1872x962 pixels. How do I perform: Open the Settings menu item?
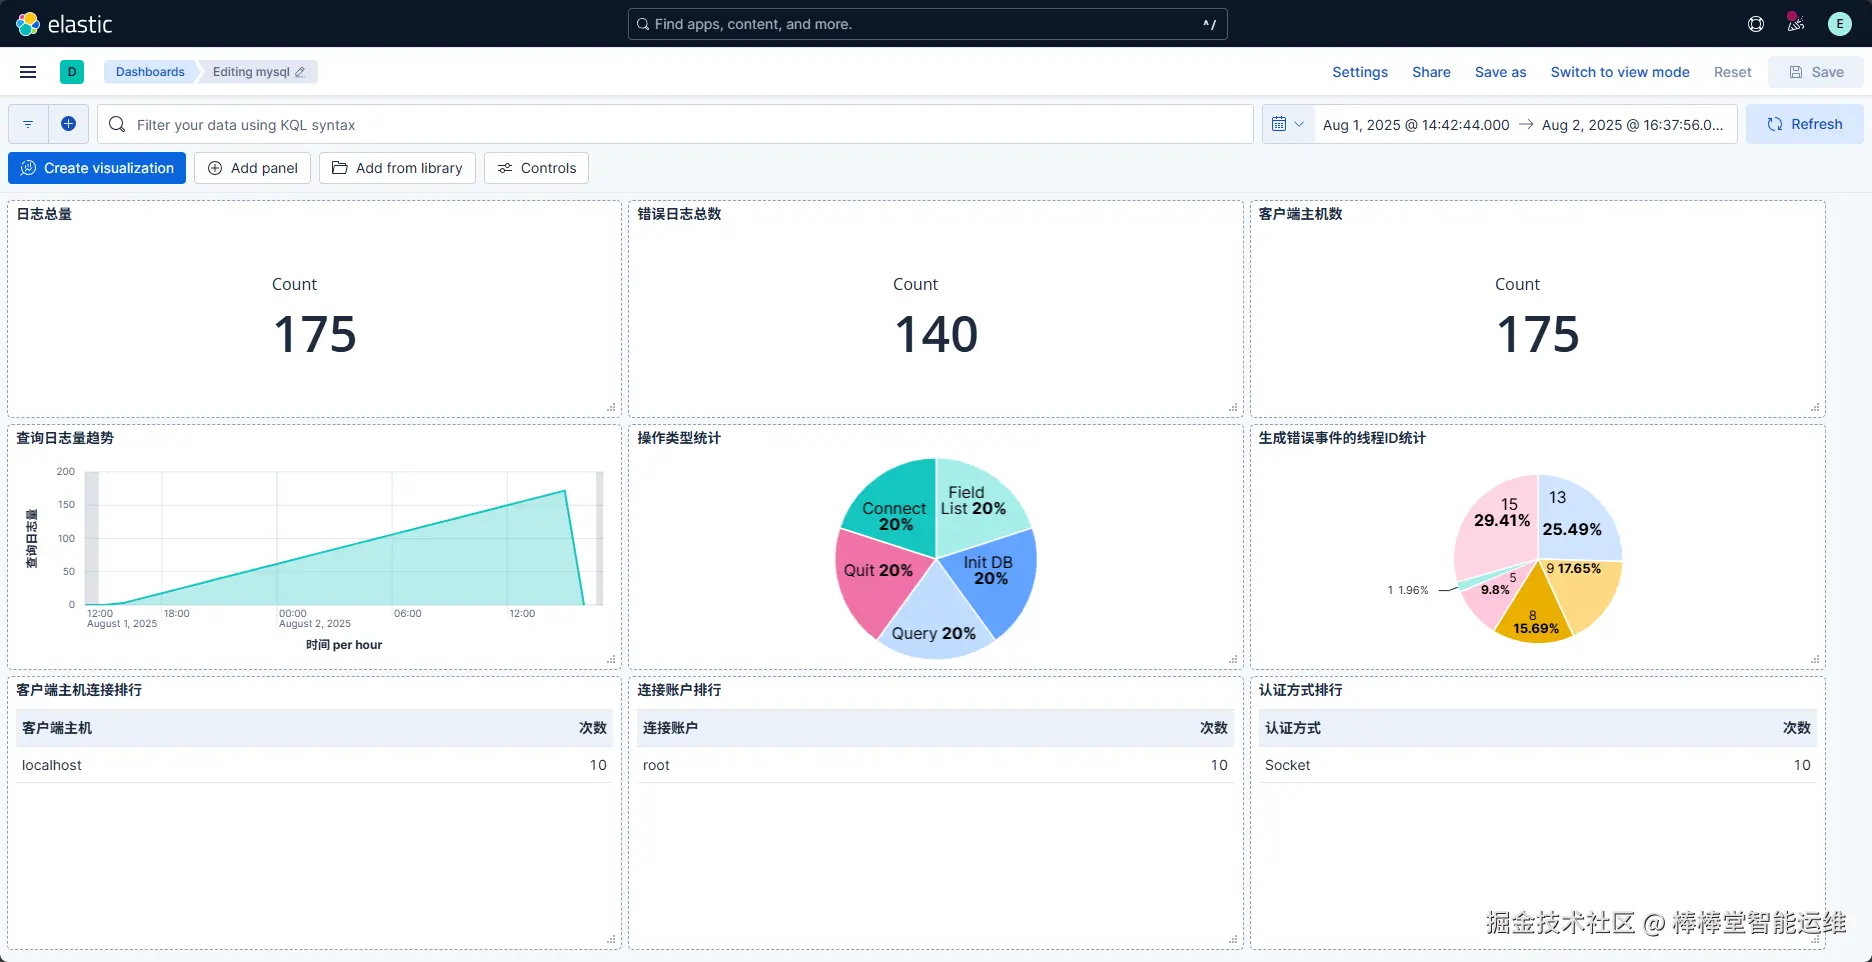point(1360,72)
